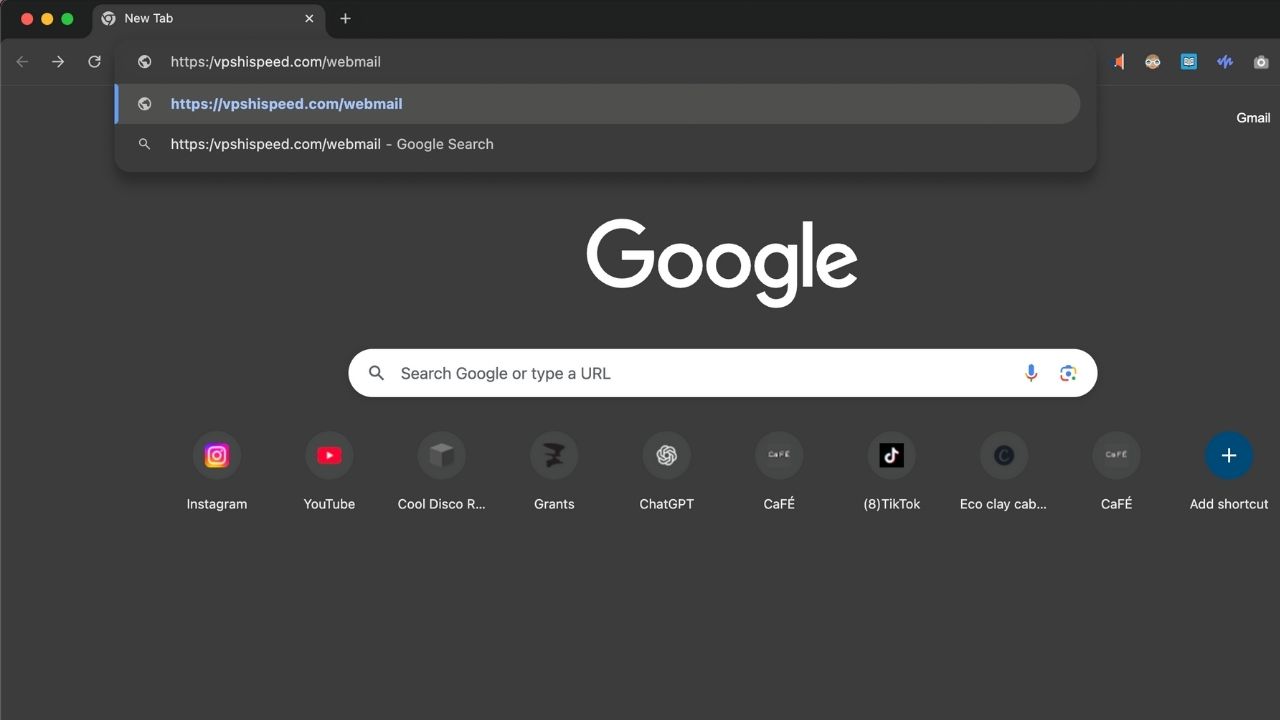Viewport: 1280px width, 720px height.
Task: Click the magnifier icon in the search box
Action: tap(376, 373)
